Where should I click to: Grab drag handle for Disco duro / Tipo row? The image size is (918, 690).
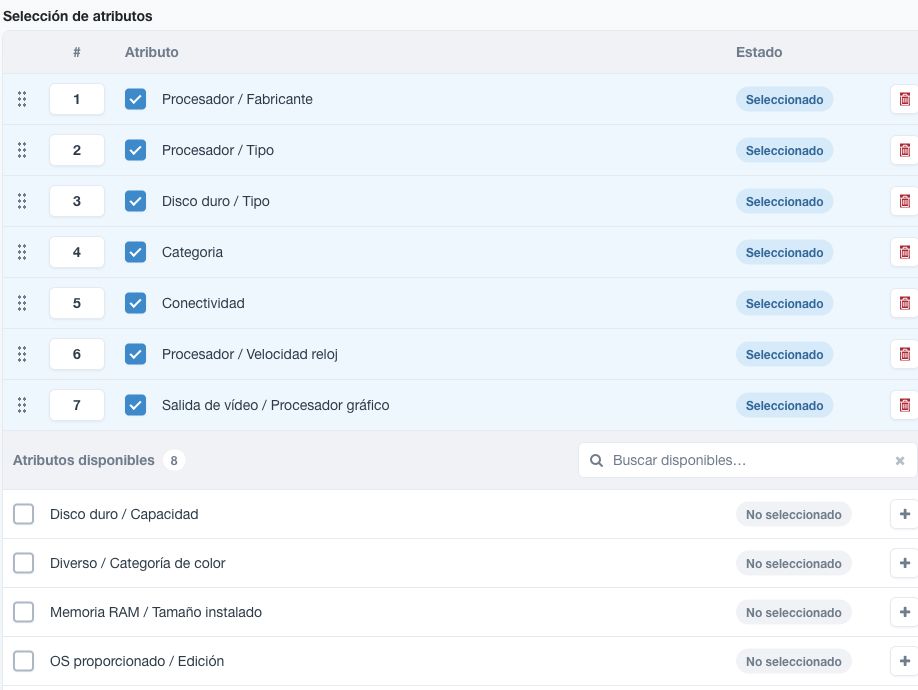22,201
